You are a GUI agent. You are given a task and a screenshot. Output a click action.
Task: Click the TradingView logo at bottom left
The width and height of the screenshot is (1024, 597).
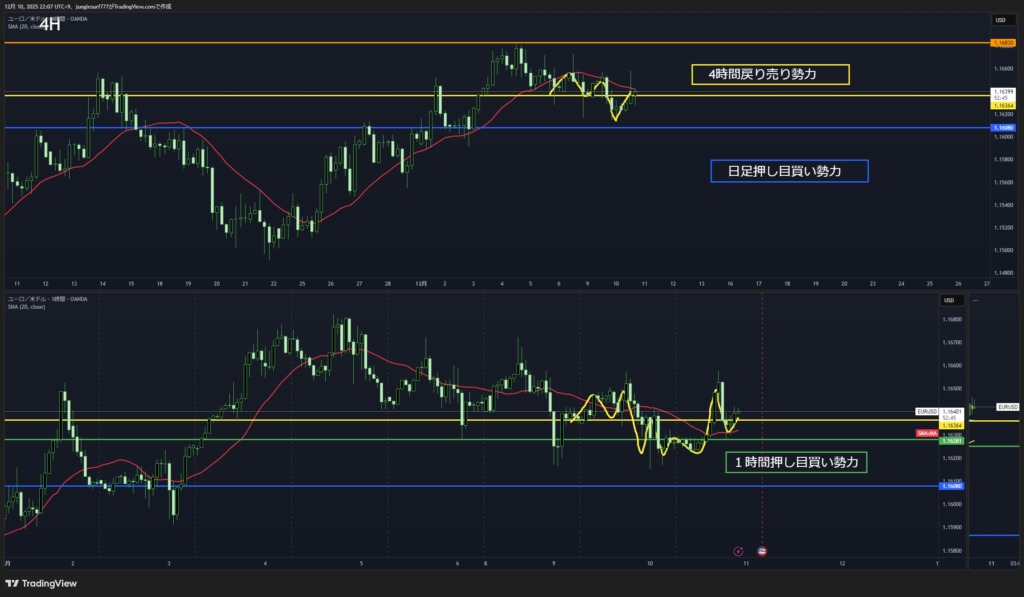42,583
